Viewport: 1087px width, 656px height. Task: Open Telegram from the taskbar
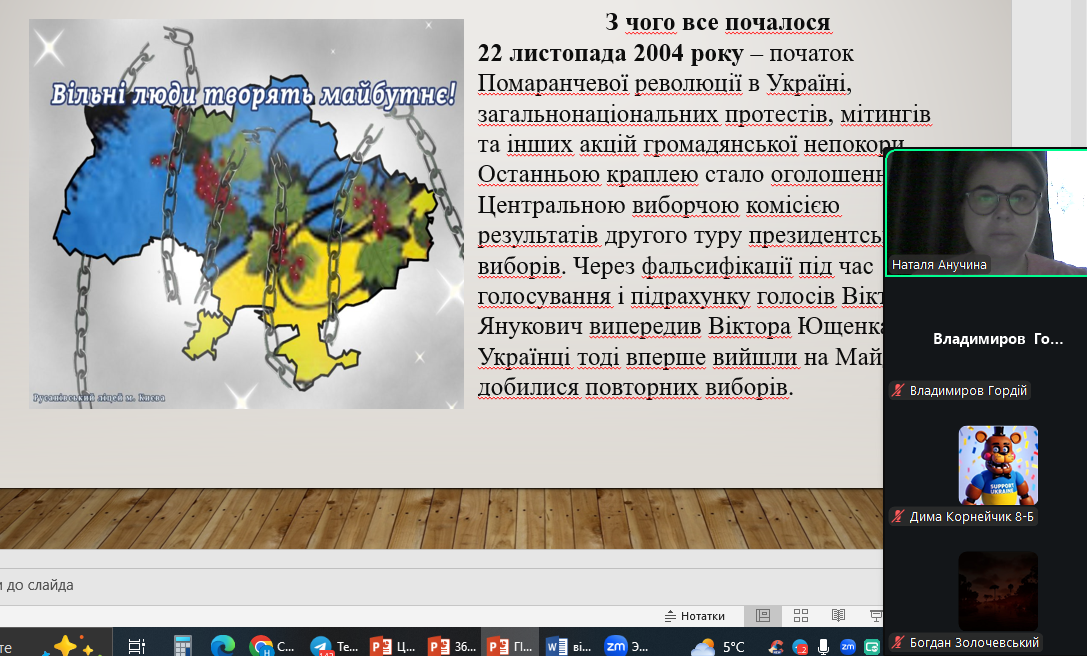(x=333, y=646)
